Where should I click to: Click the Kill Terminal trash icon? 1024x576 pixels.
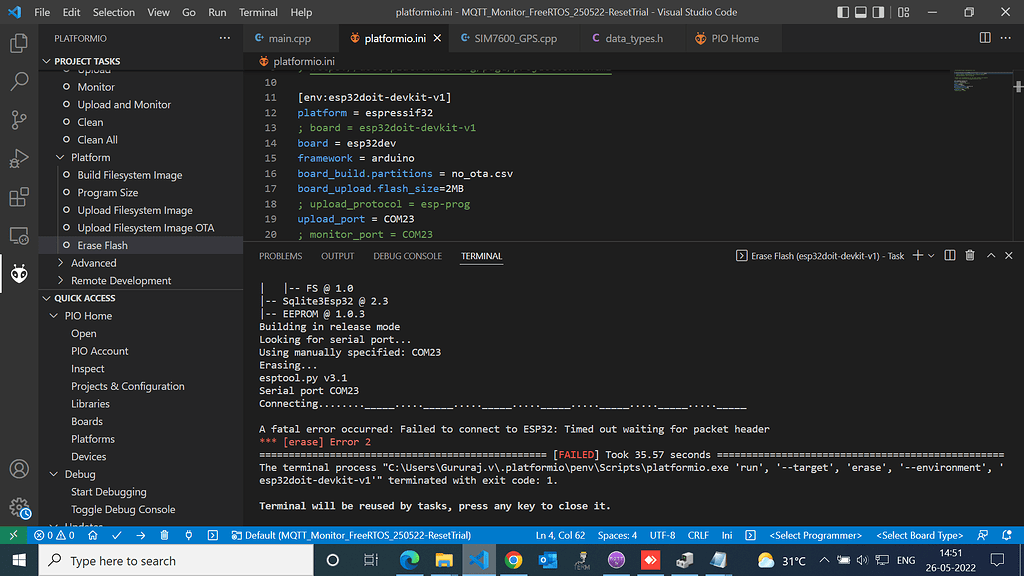[968, 255]
